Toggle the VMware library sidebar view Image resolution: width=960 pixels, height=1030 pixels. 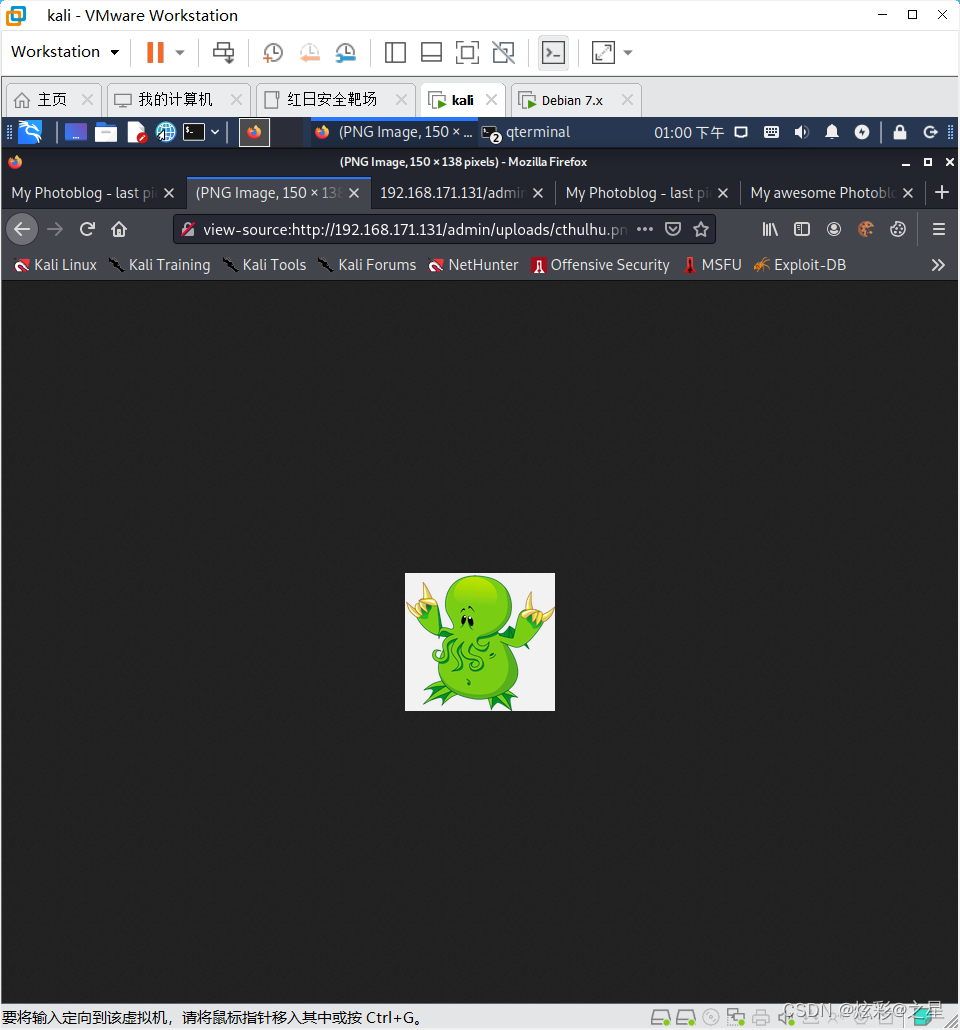coord(395,53)
